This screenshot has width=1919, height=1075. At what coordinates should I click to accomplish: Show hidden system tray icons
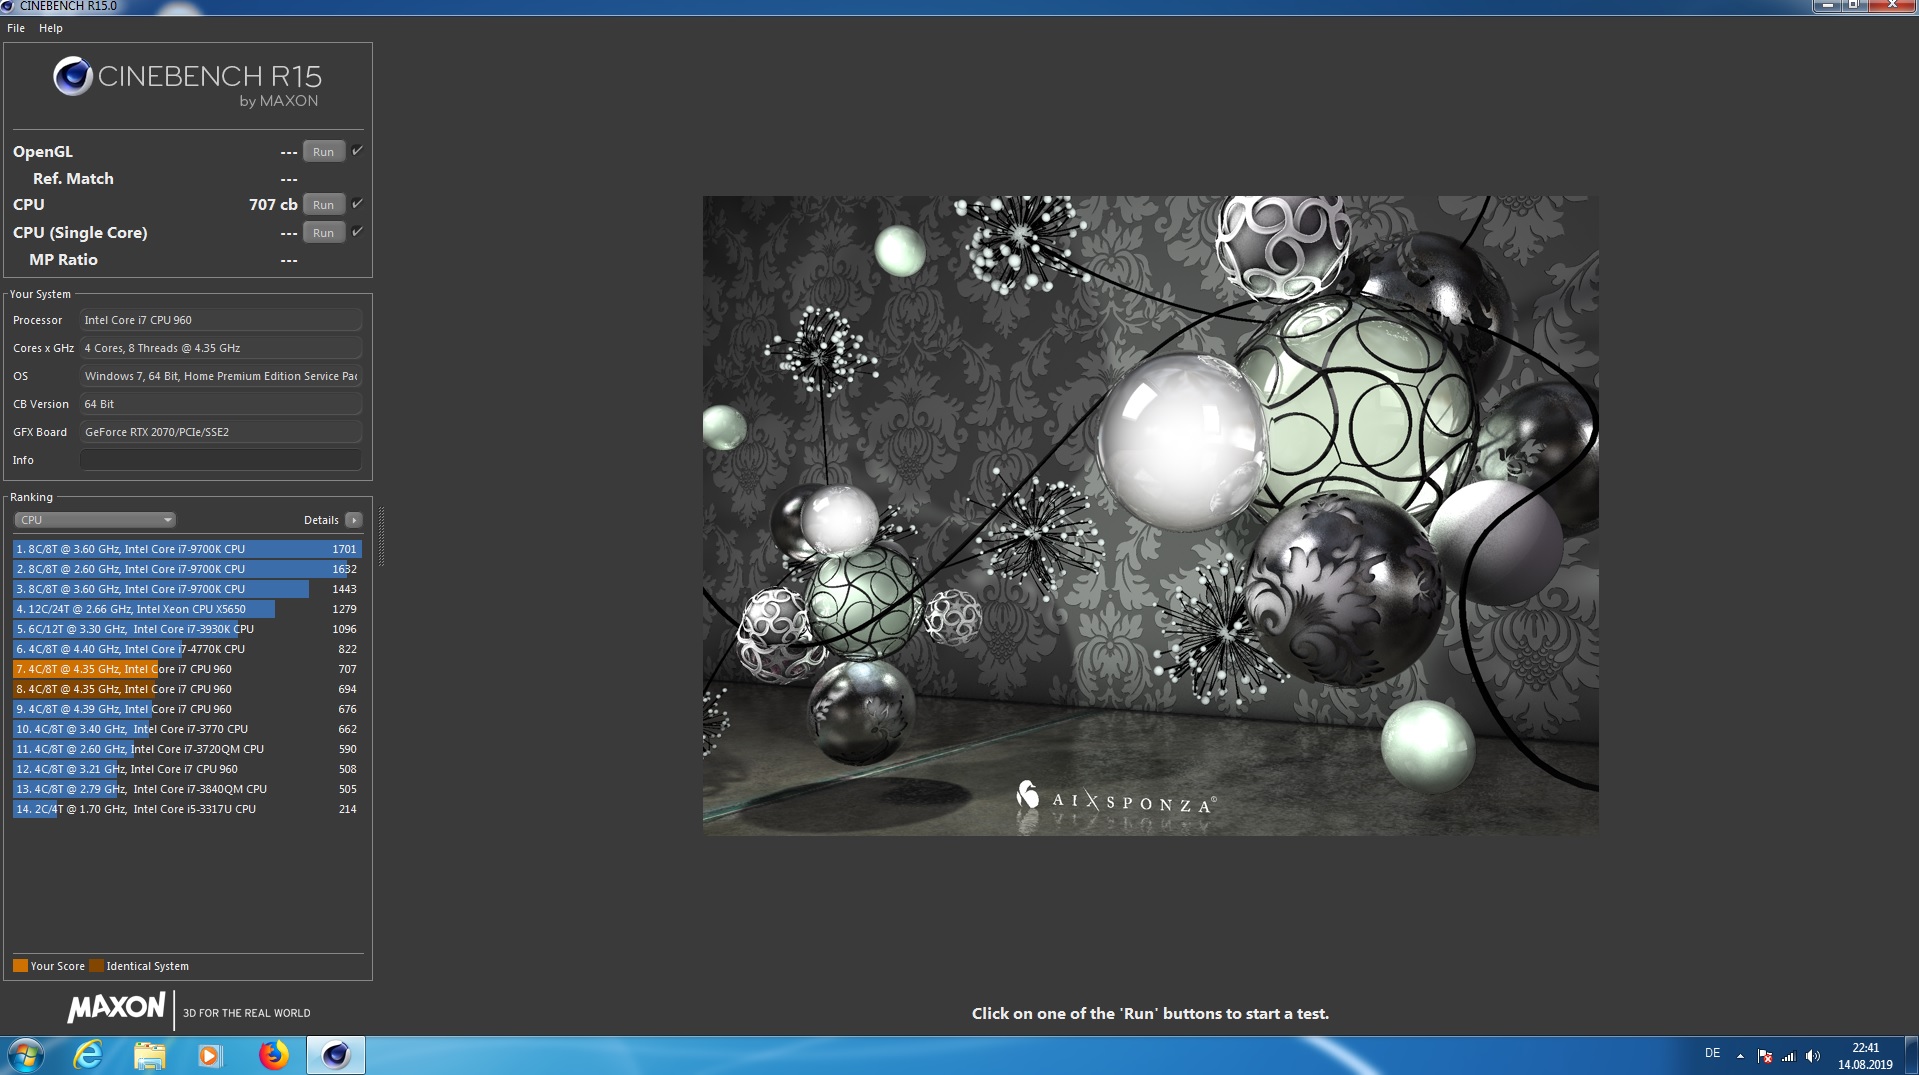(1740, 1056)
